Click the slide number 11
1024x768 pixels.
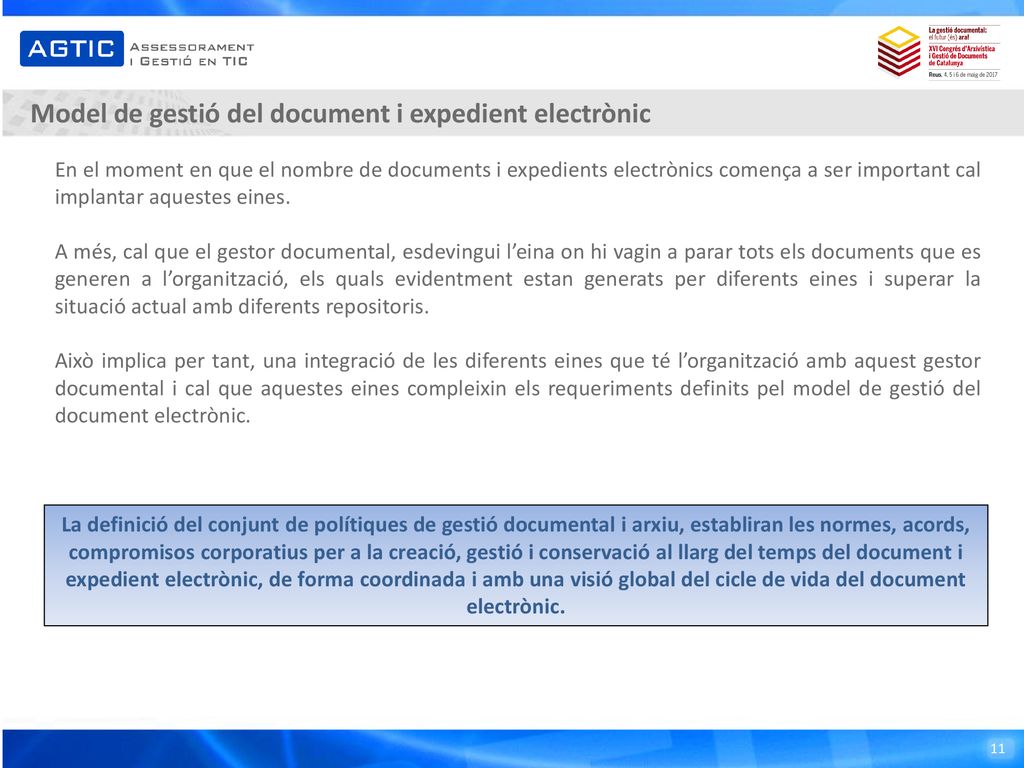pyautogui.click(x=997, y=748)
